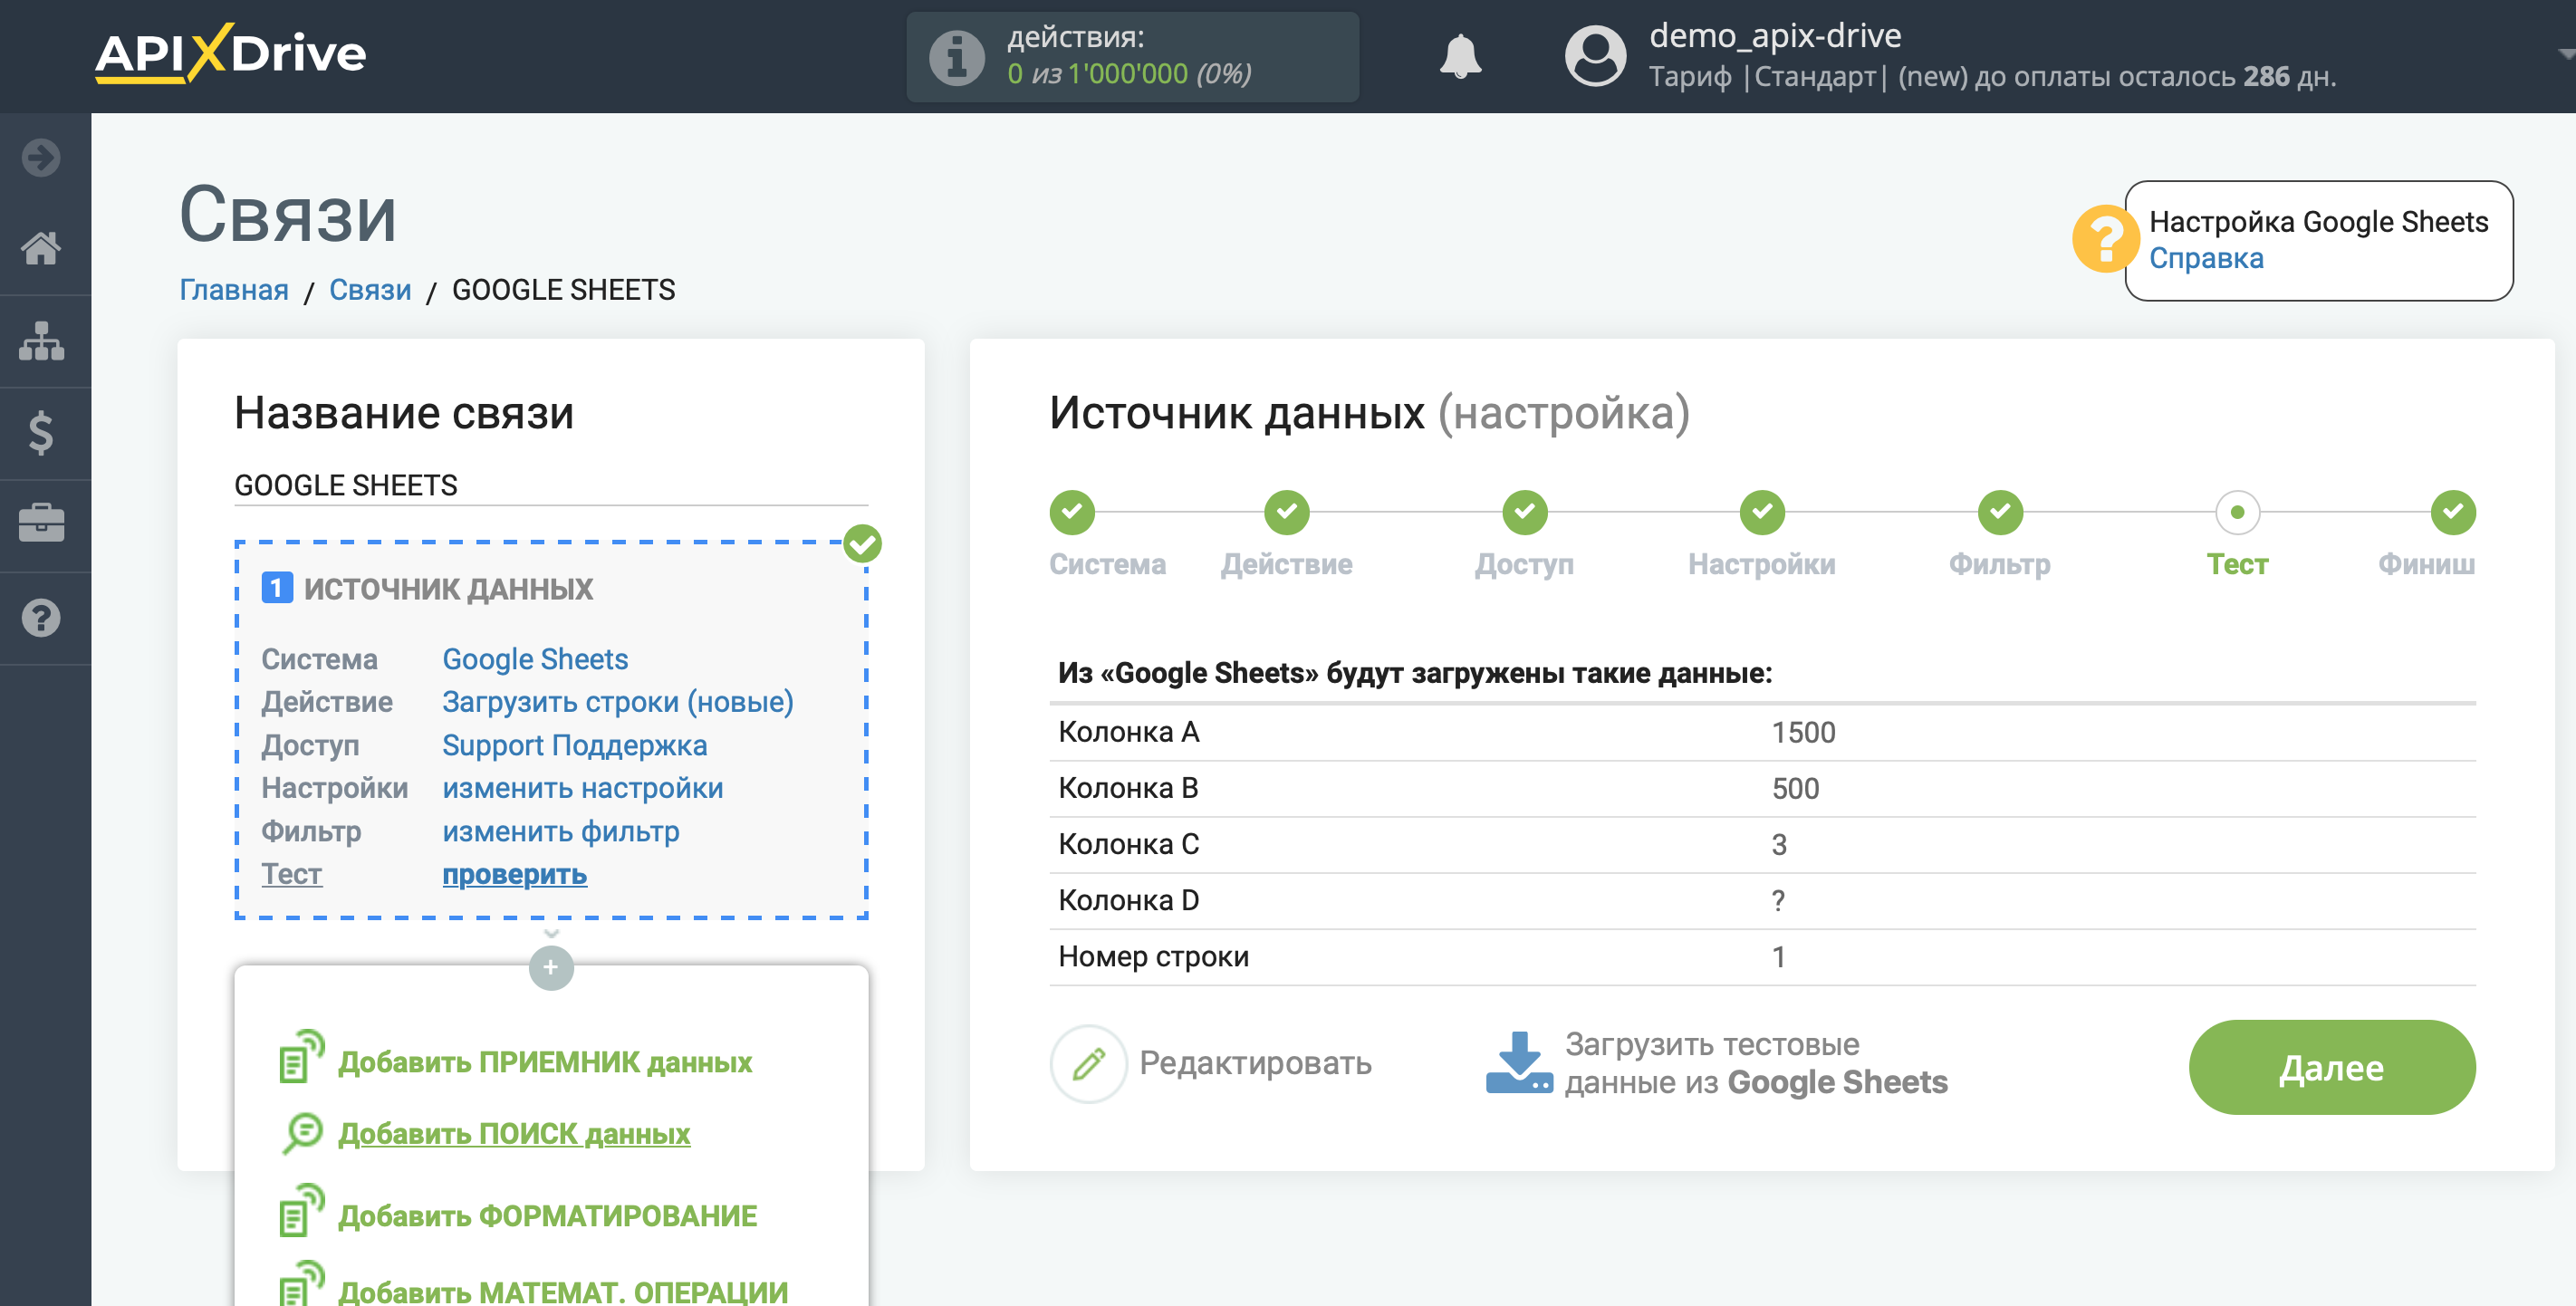The height and width of the screenshot is (1306, 2576).
Task: Click the Колонка C row
Action: 1762,845
